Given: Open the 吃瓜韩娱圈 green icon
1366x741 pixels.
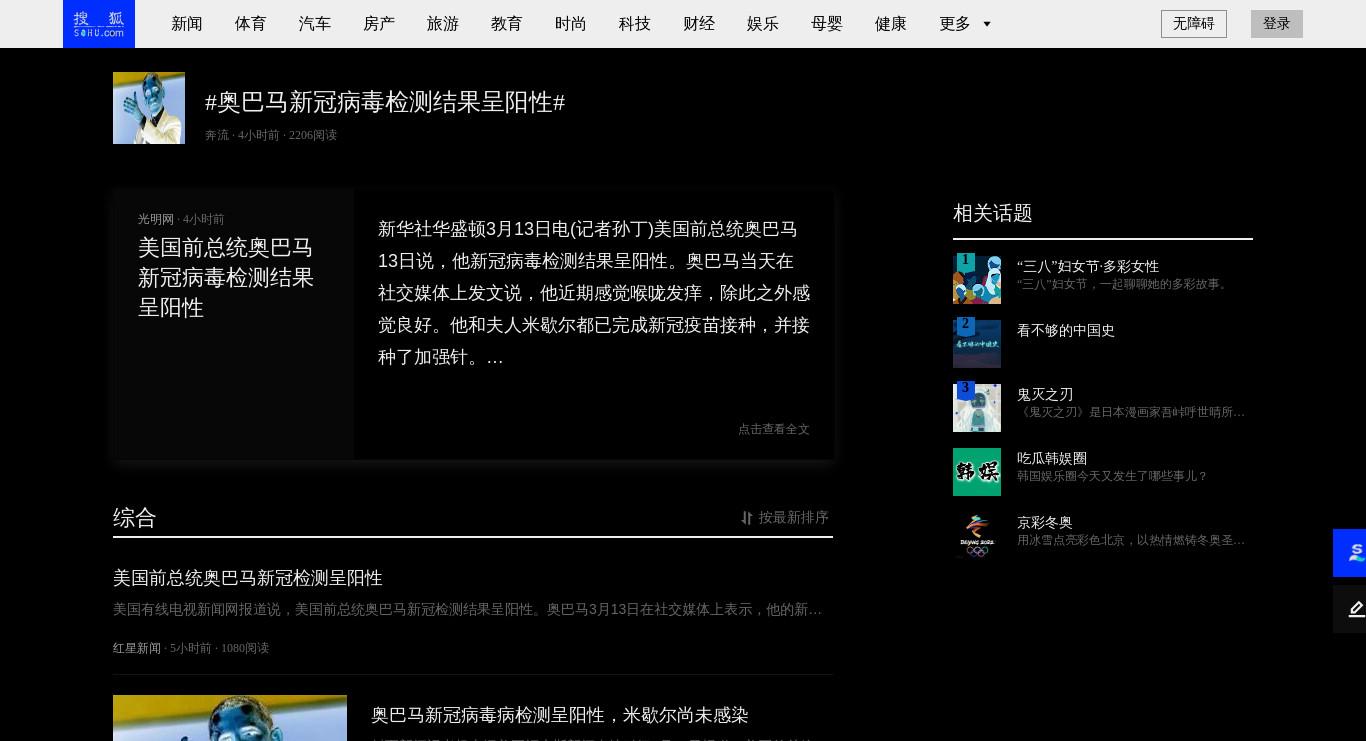Looking at the screenshot, I should 977,472.
